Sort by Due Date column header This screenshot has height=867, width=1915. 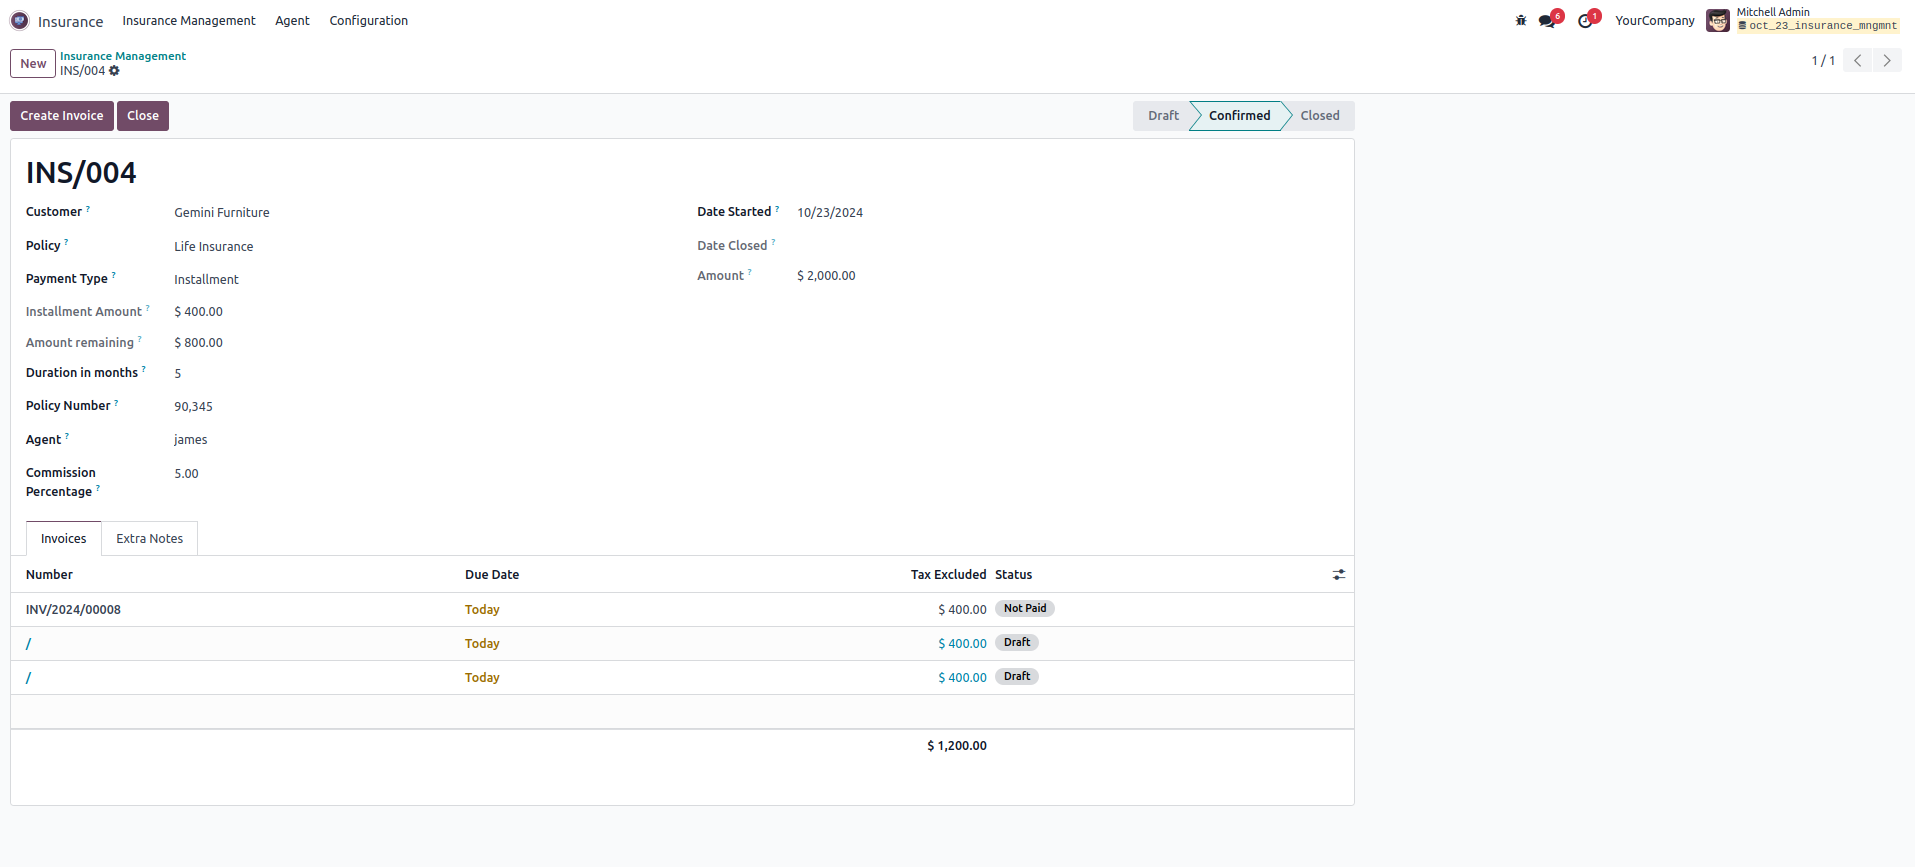(x=492, y=575)
